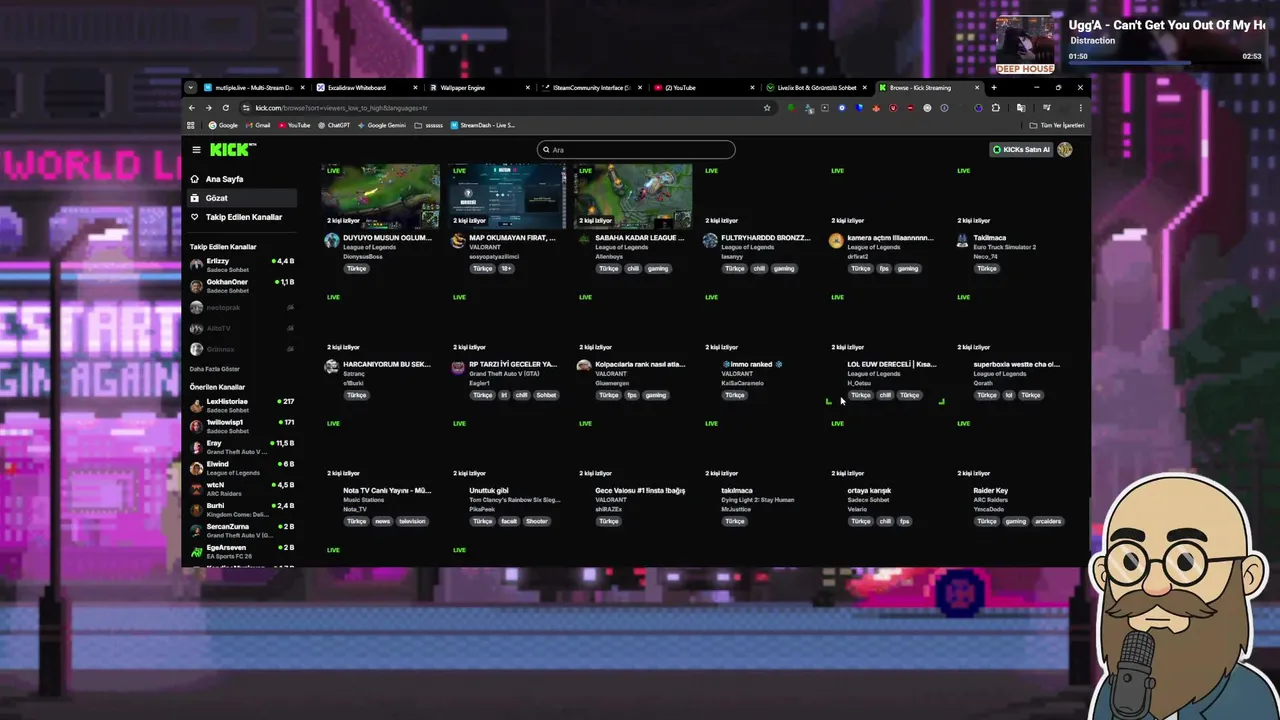This screenshot has height=720, width=1280.
Task: Click the Ara search field on Kick
Action: (636, 150)
